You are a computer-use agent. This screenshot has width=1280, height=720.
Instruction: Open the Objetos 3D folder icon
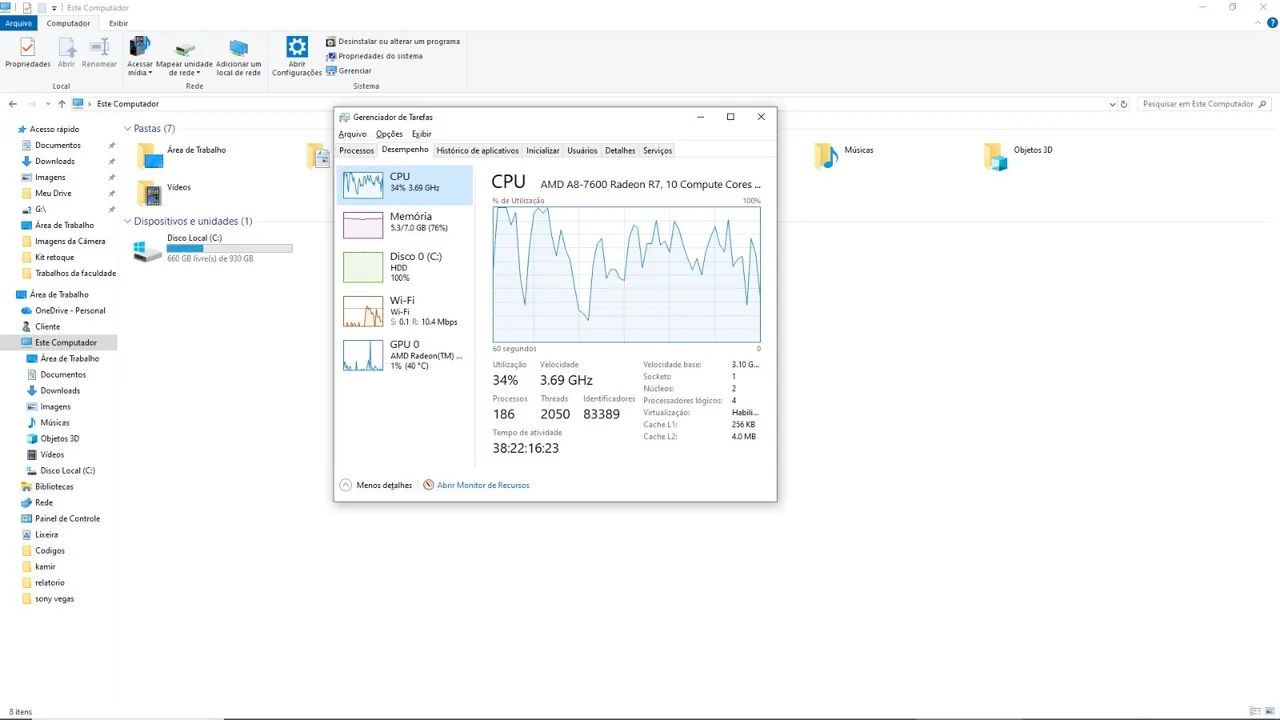point(995,156)
